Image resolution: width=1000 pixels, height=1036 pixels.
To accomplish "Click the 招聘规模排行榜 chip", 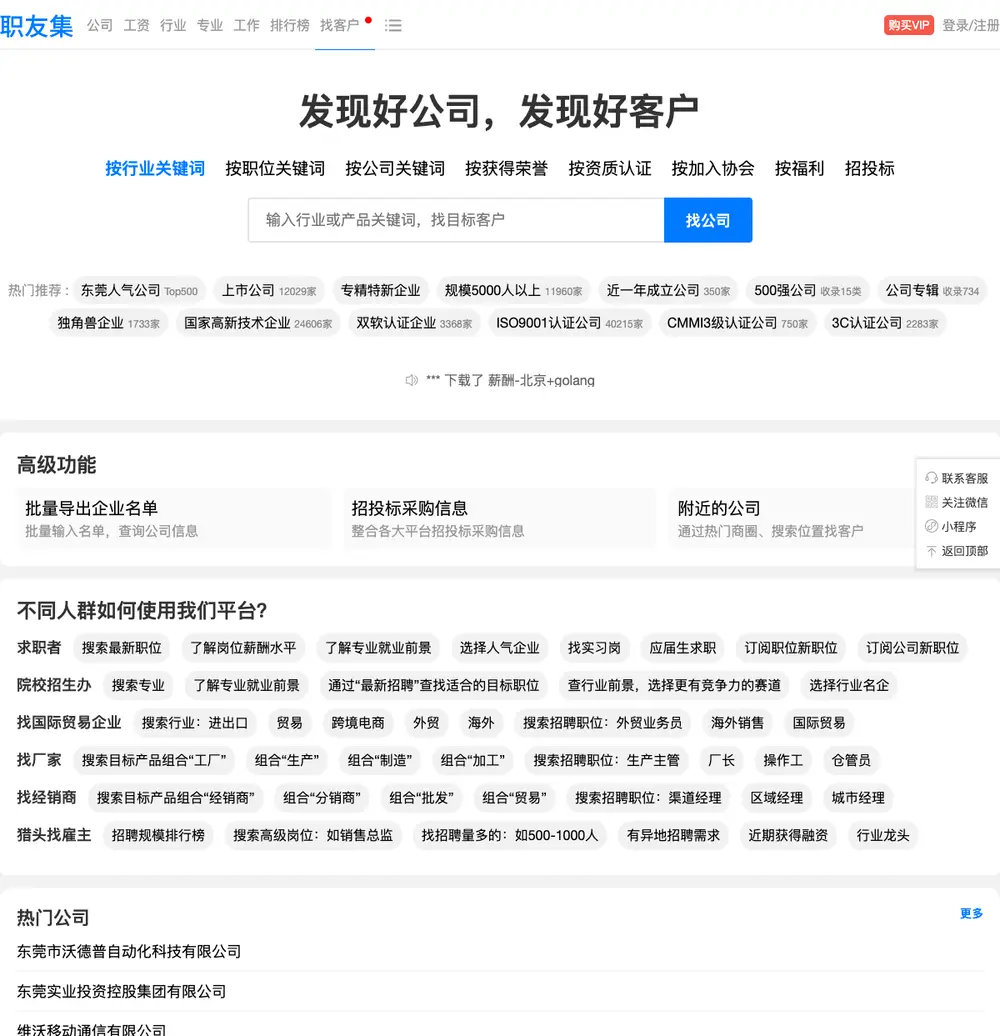I will [x=158, y=835].
